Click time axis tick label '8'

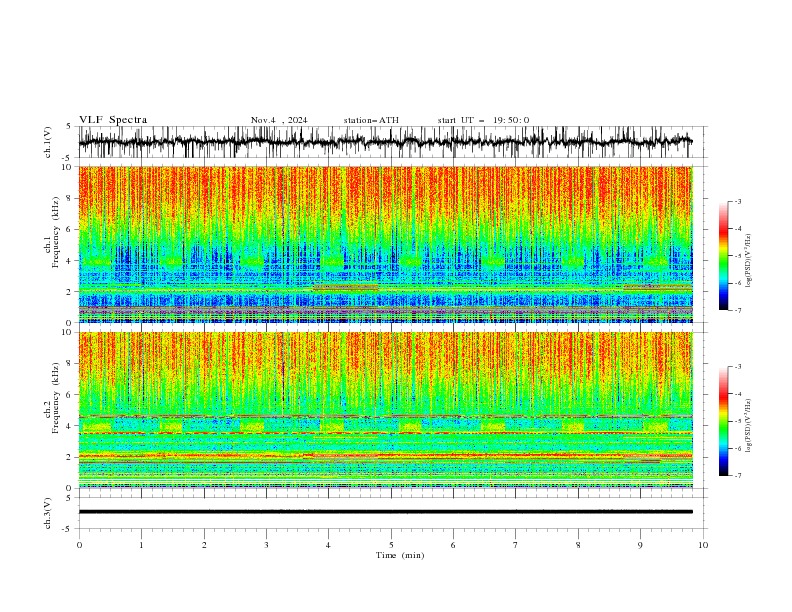click(x=578, y=545)
